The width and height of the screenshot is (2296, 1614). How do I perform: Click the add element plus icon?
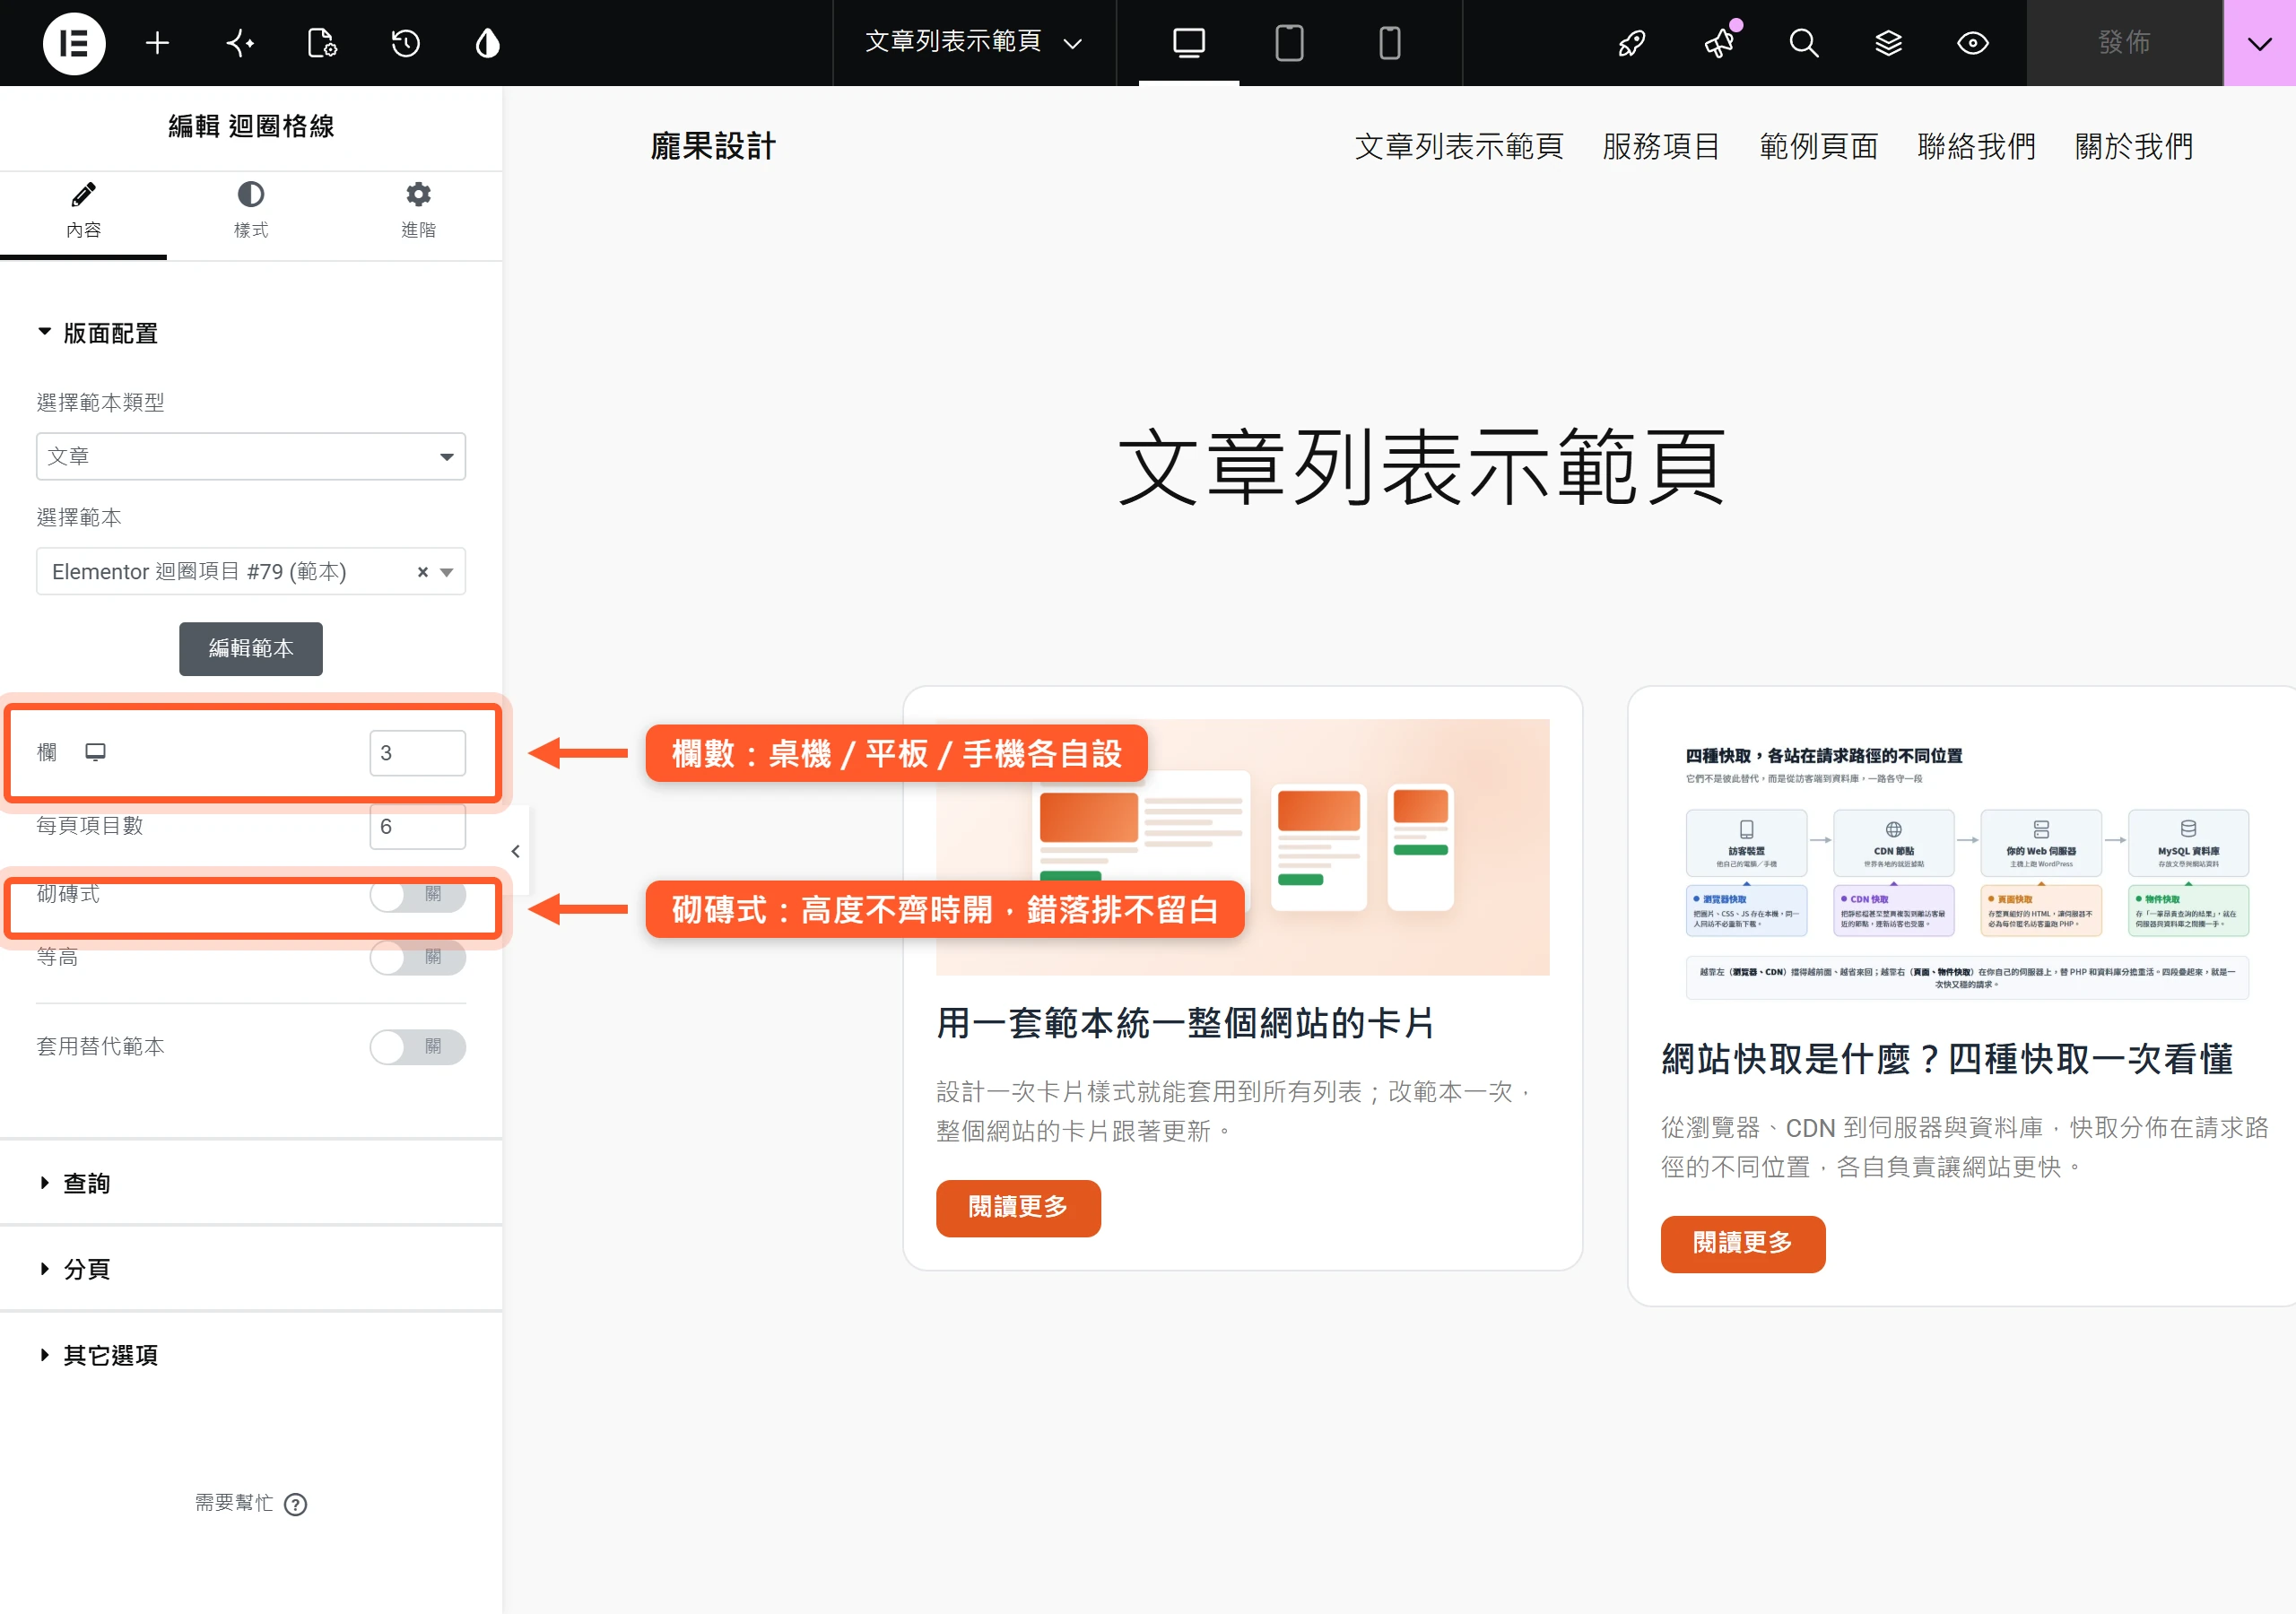(x=157, y=43)
